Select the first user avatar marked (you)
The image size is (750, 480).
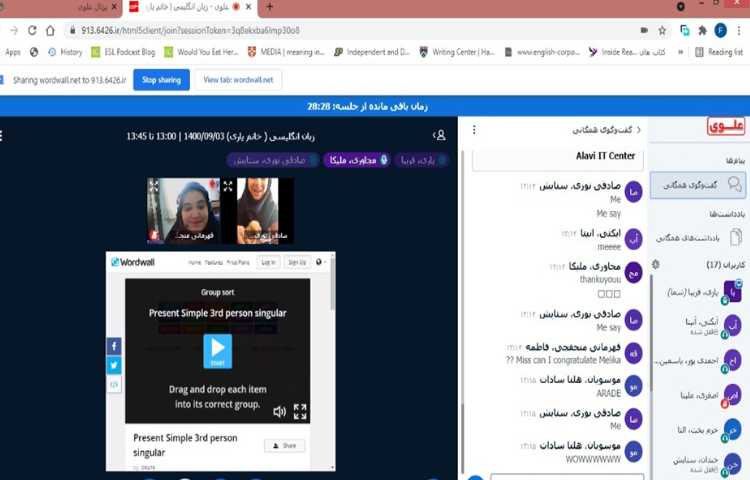pyautogui.click(x=733, y=292)
